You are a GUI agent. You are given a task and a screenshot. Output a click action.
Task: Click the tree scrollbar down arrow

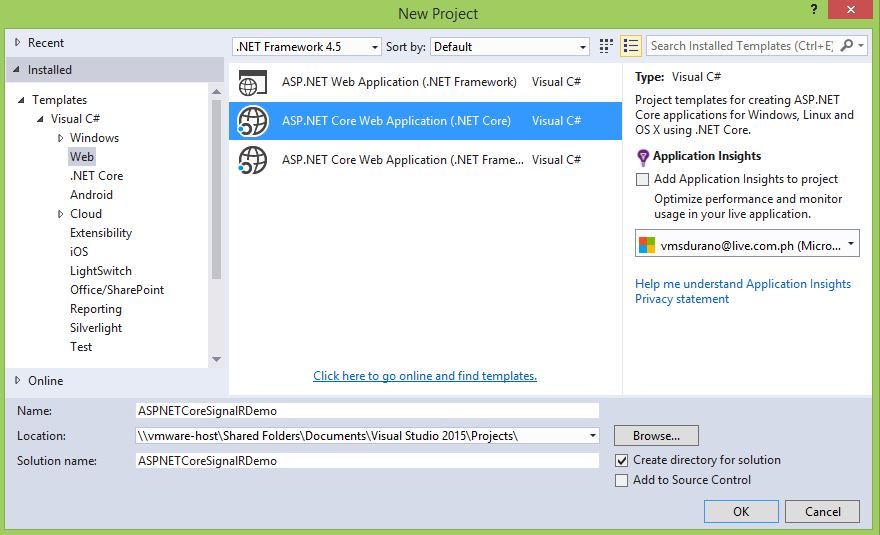click(217, 359)
